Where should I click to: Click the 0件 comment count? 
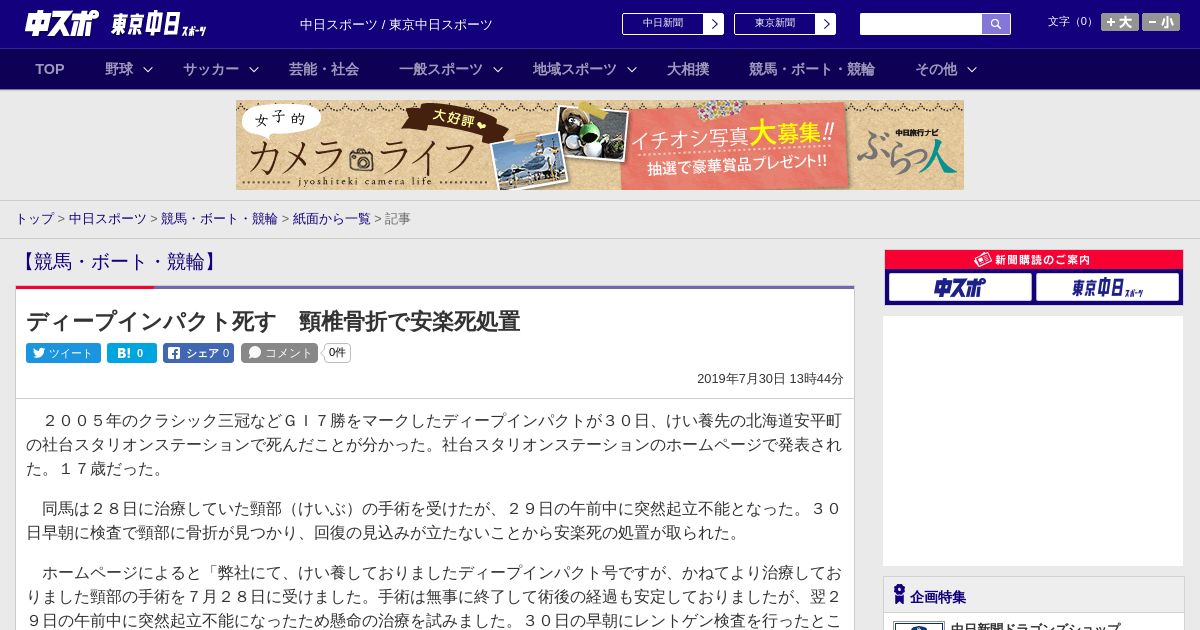[337, 353]
